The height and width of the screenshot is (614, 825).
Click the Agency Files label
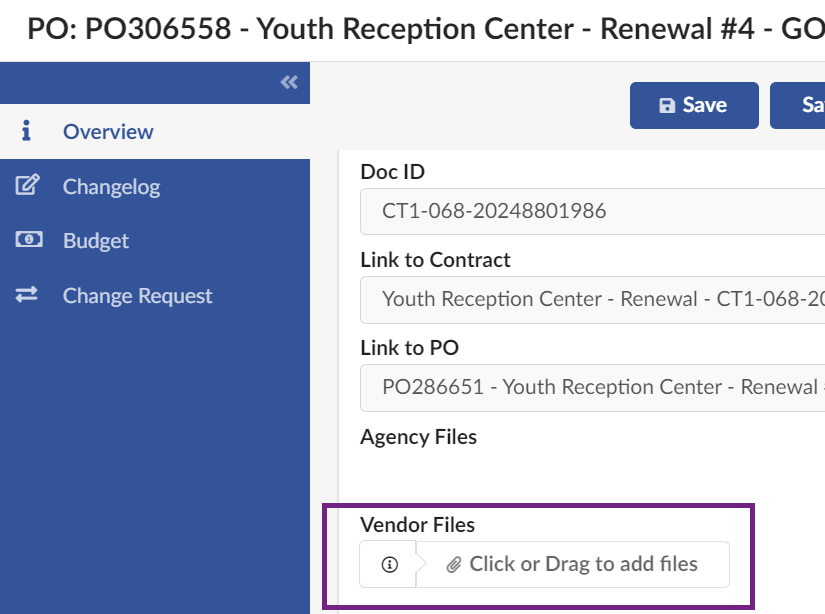pos(418,437)
